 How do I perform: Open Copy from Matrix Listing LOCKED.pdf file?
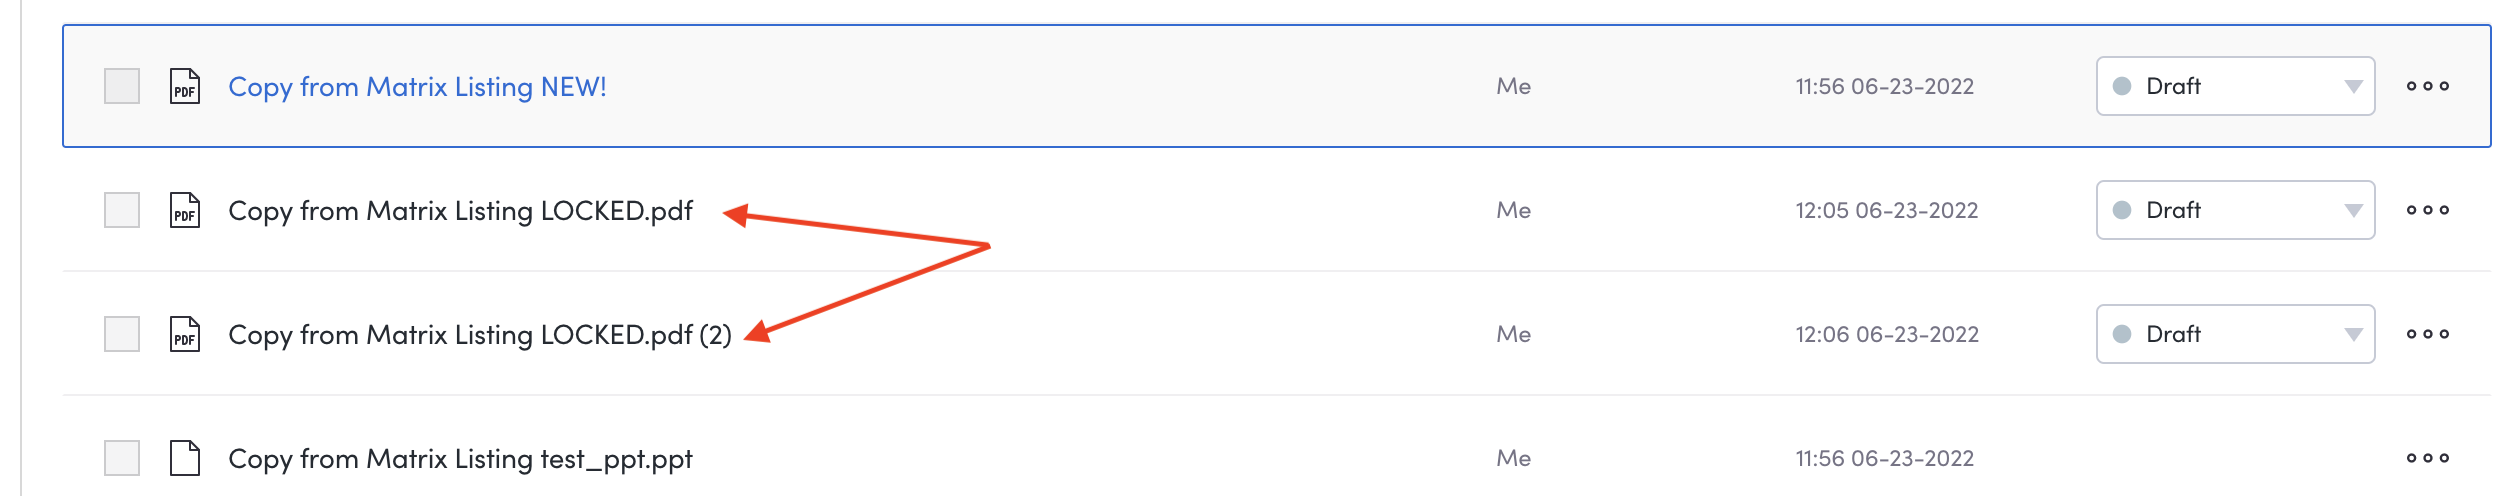(x=460, y=211)
